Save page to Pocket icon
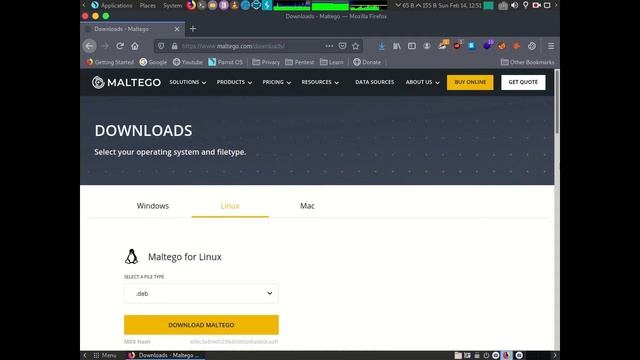The image size is (640, 360). 342,46
